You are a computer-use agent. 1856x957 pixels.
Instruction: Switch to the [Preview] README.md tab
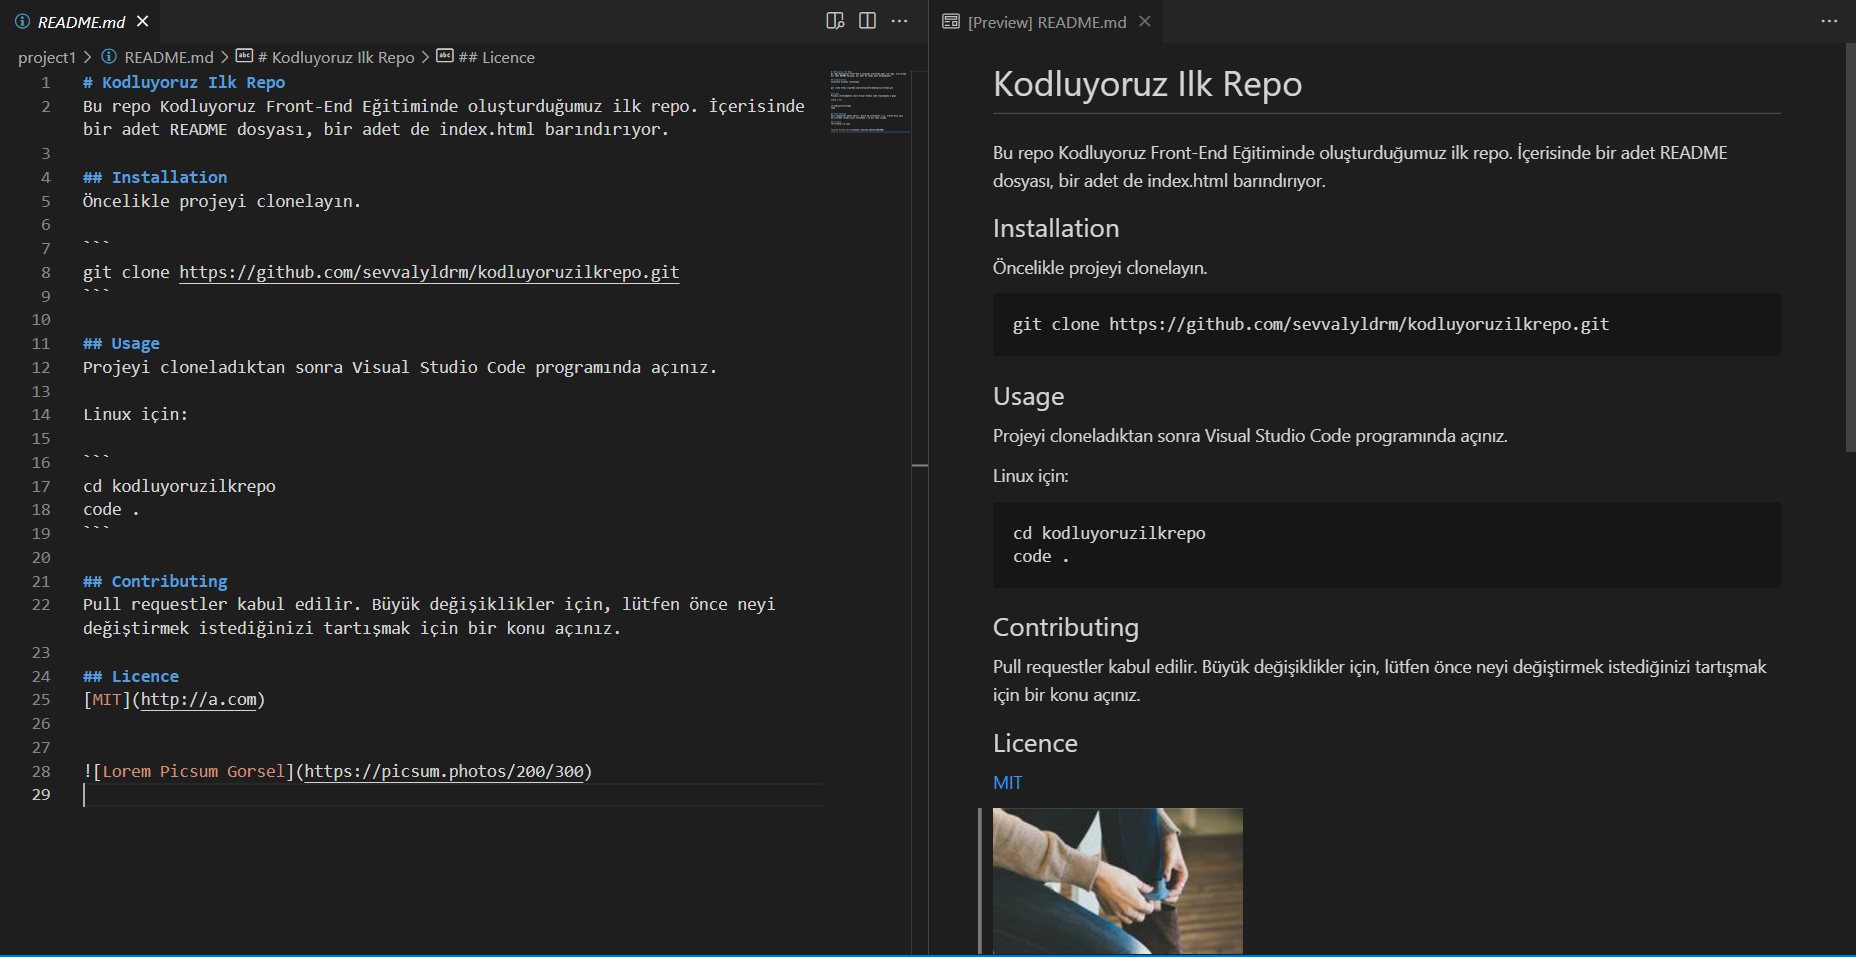click(x=1047, y=21)
